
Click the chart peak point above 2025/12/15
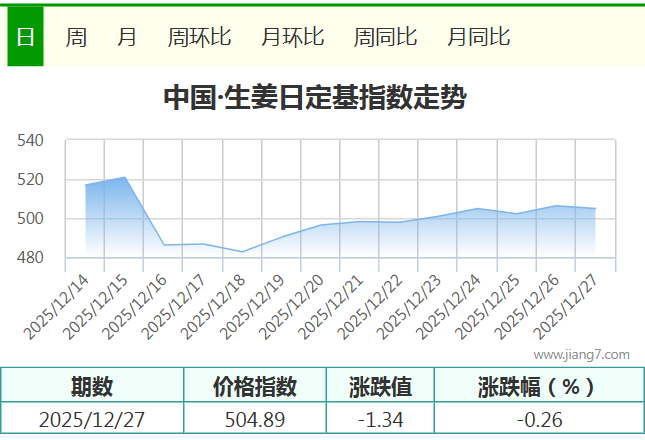pos(125,178)
